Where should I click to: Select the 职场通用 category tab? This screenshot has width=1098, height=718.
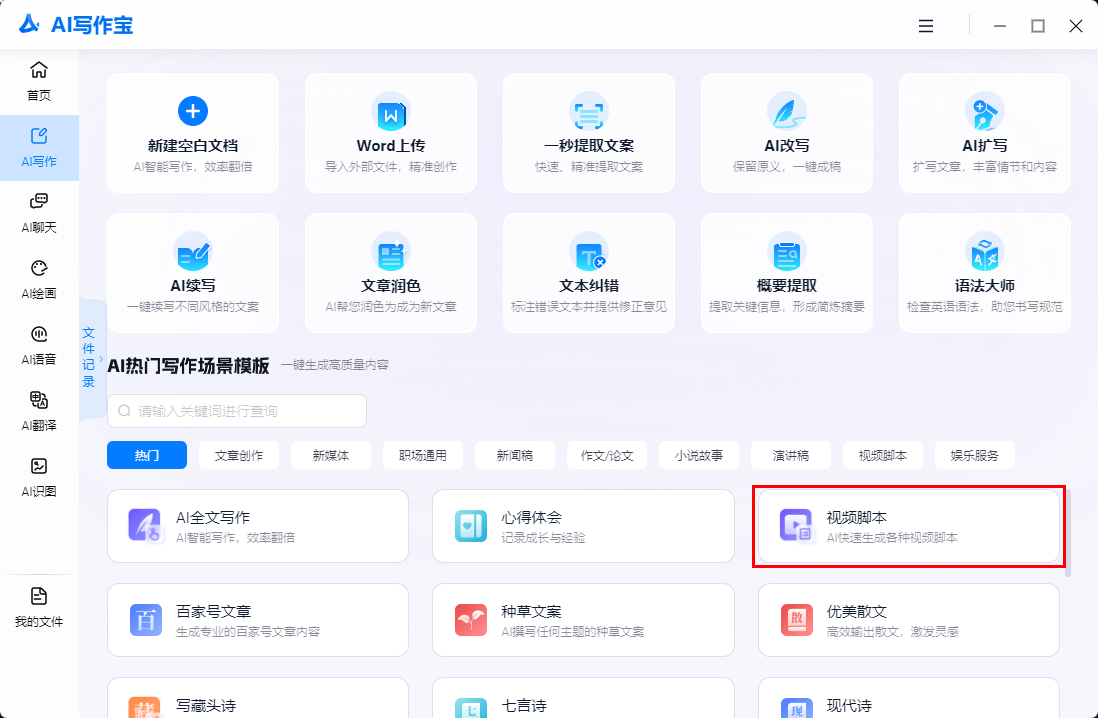[x=423, y=455]
